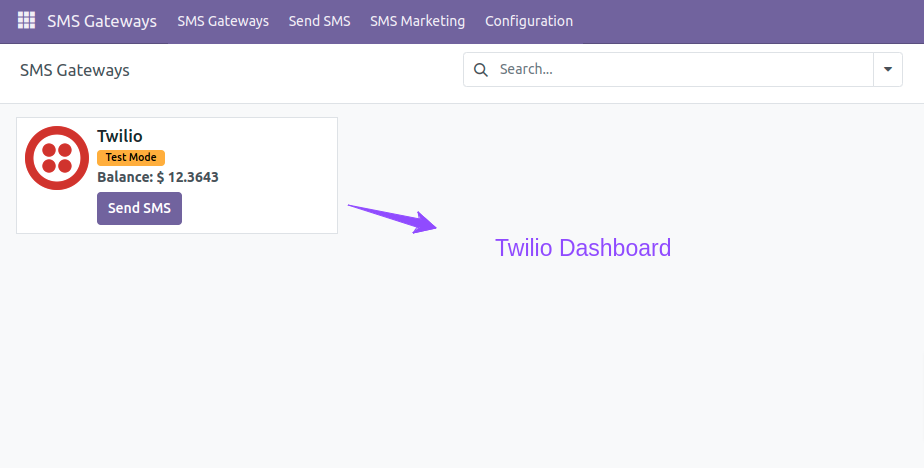Viewport: 924px width, 468px height.
Task: Click the Twilio Dashboard label text
Action: [x=583, y=248]
